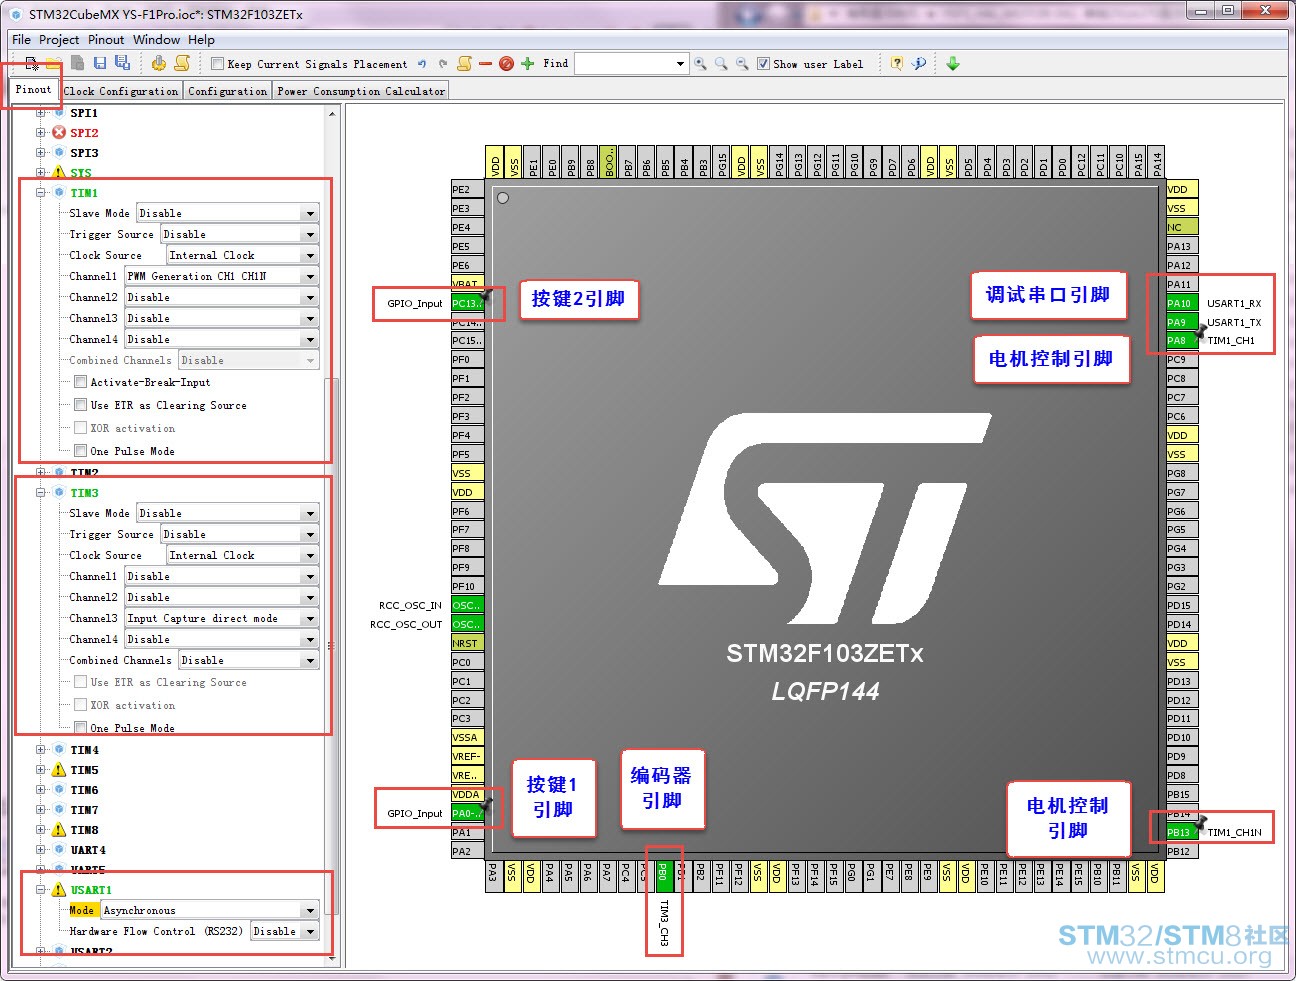Click the blue cube icon beside TIM4
This screenshot has height=981, width=1296.
pyautogui.click(x=59, y=750)
